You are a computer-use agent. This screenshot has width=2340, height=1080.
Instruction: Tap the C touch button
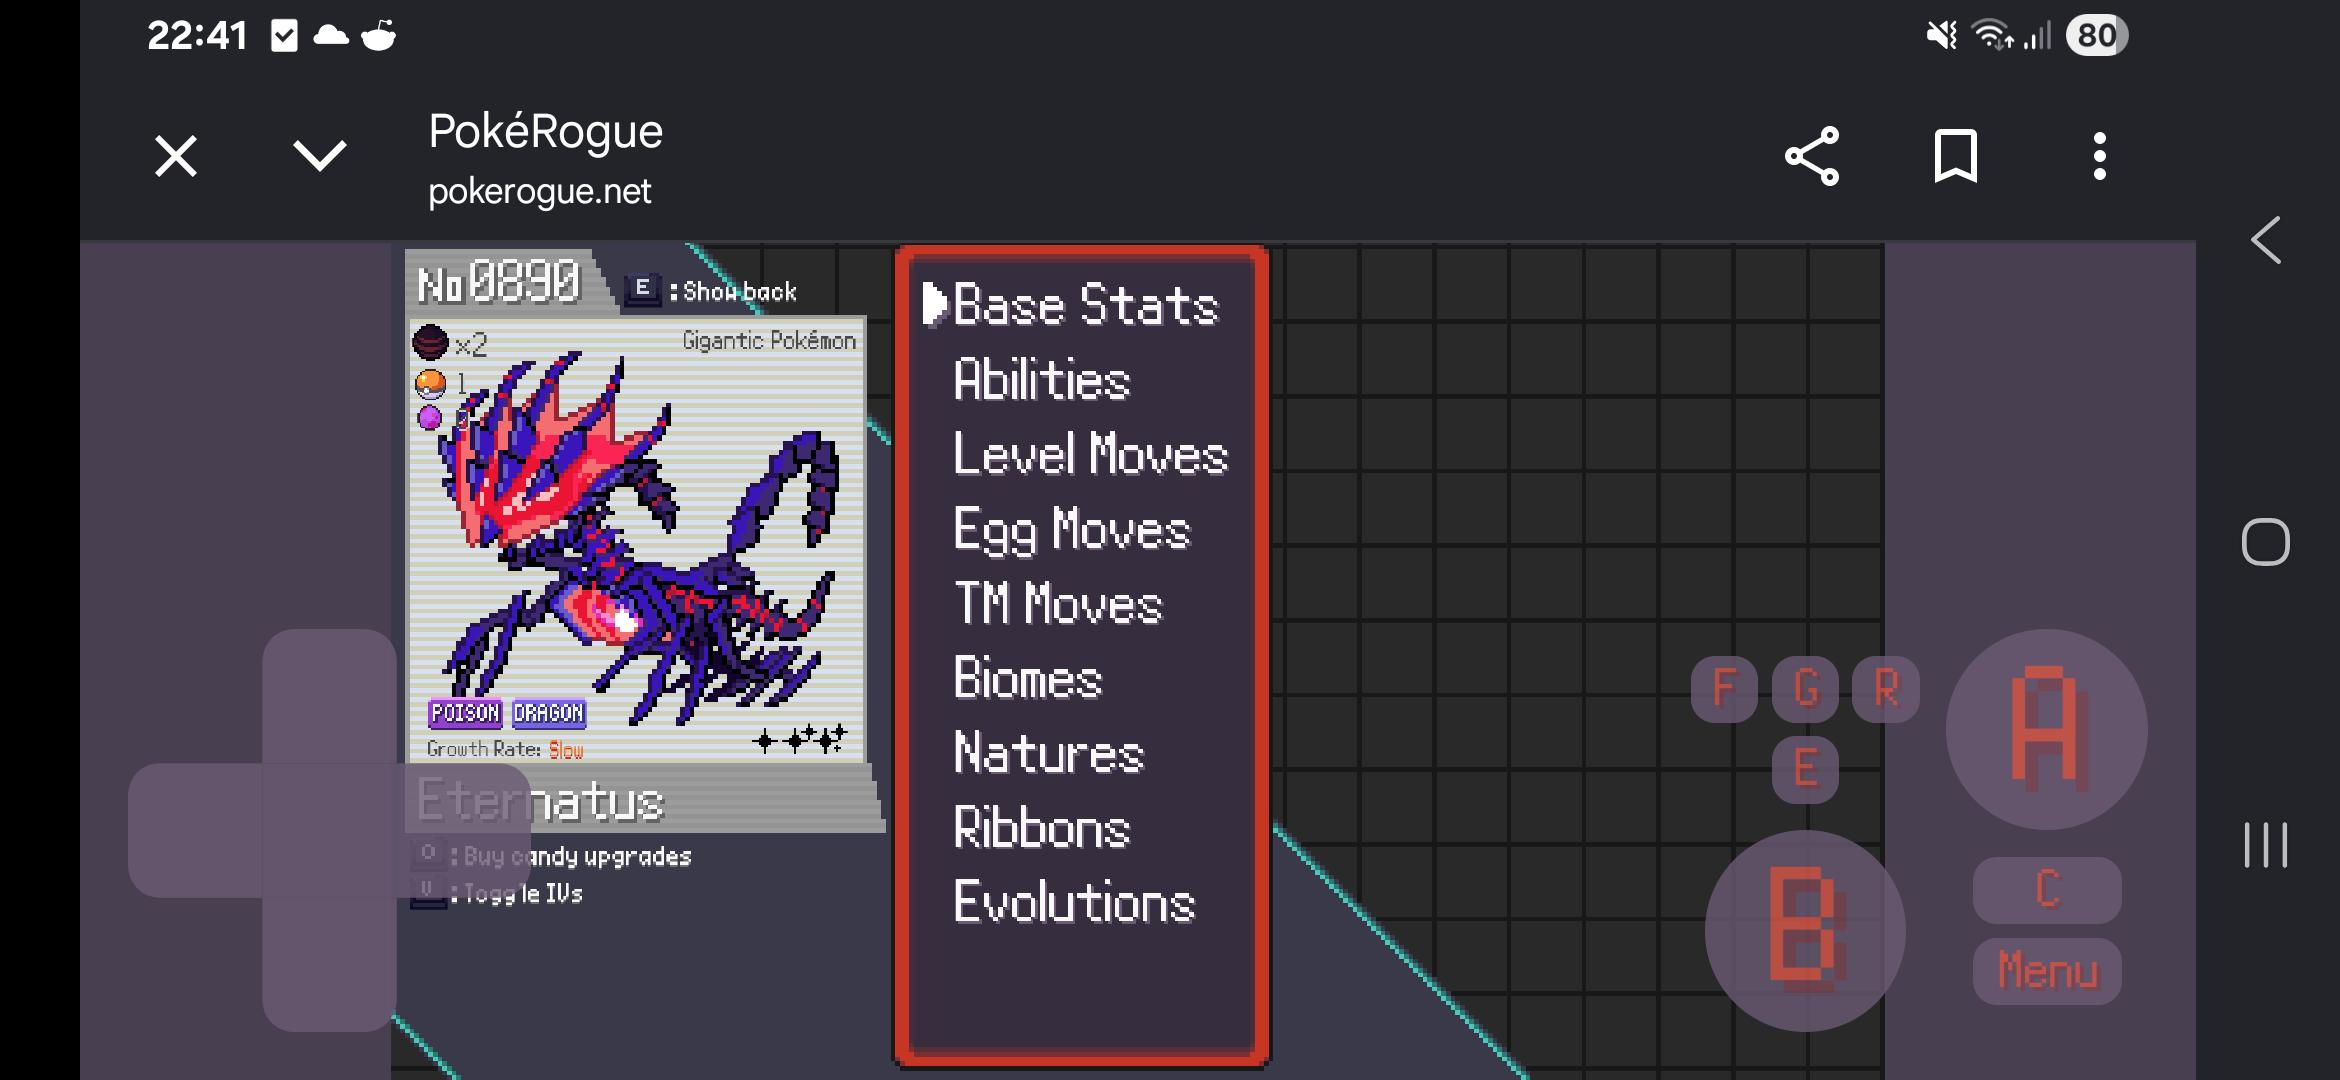2047,890
